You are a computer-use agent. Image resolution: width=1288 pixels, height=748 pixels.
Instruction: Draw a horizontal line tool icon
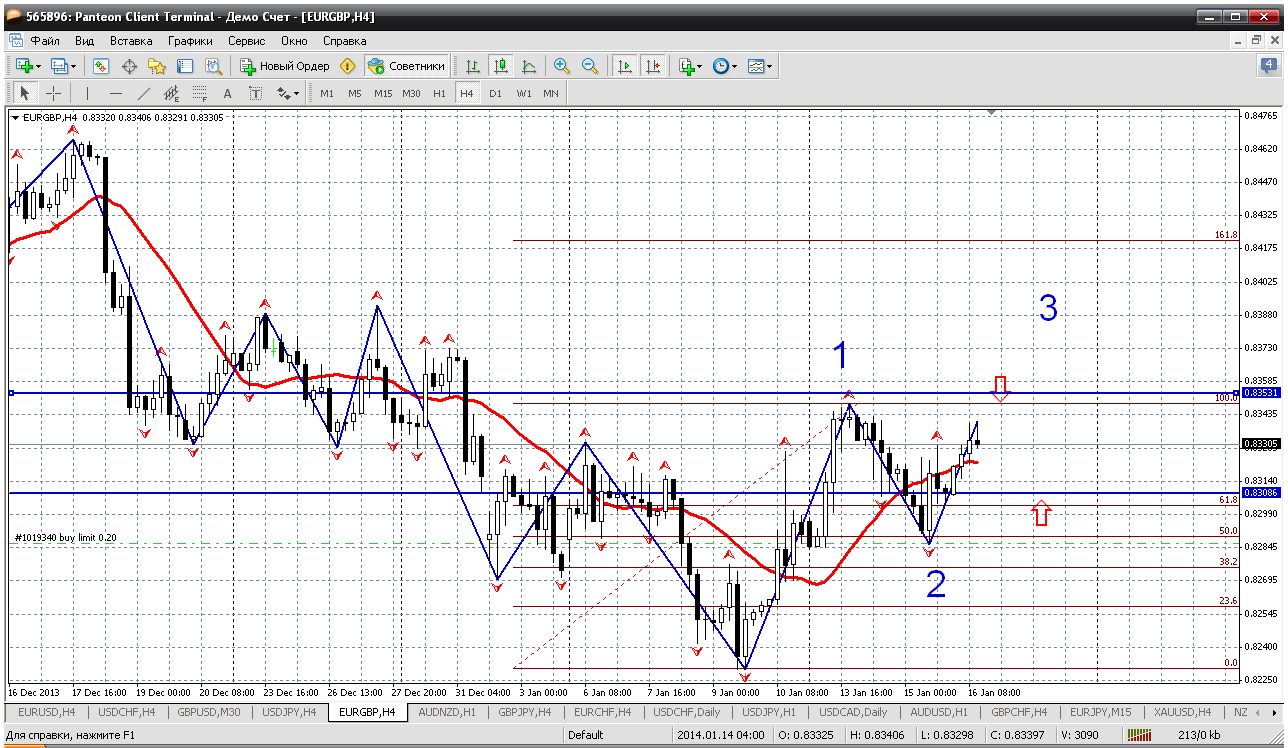click(x=115, y=93)
